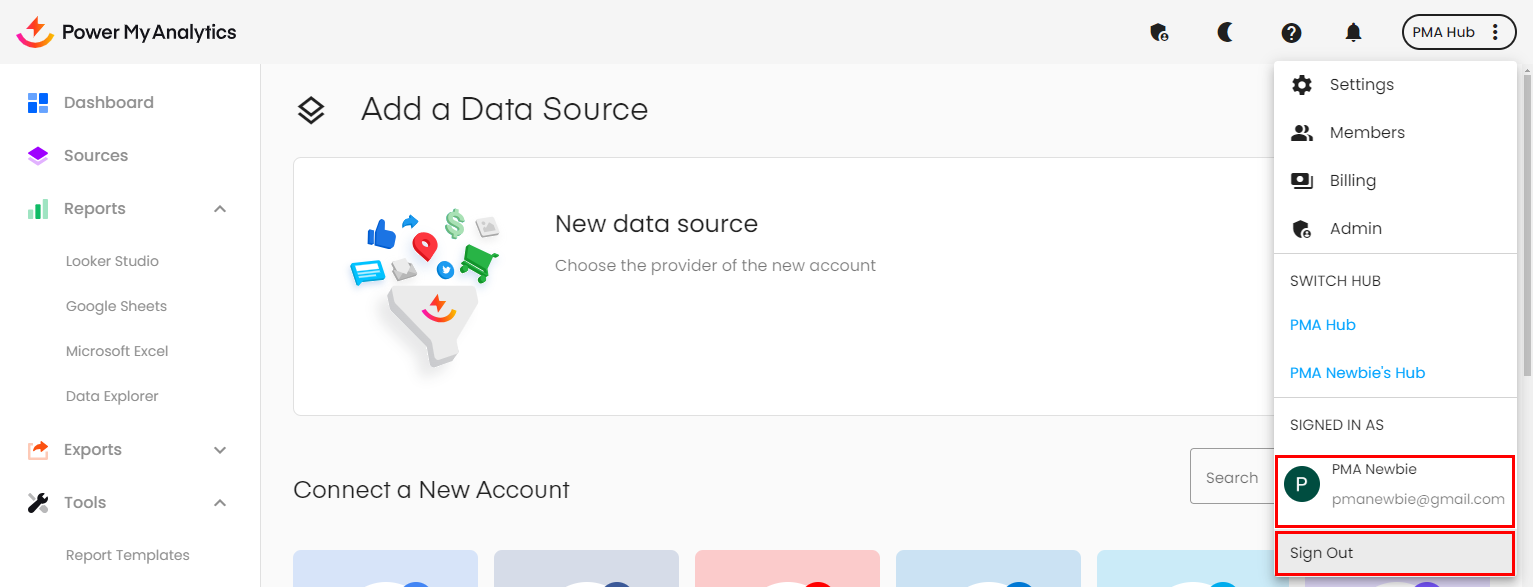Switch to PMA Hub

click(x=1322, y=325)
